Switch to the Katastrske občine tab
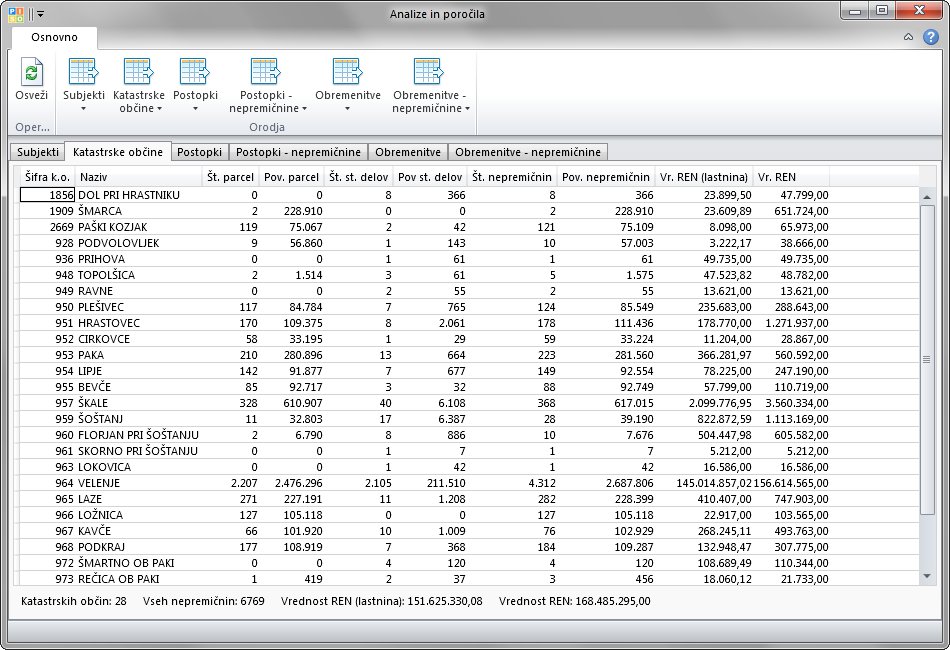This screenshot has width=950, height=650. point(118,151)
